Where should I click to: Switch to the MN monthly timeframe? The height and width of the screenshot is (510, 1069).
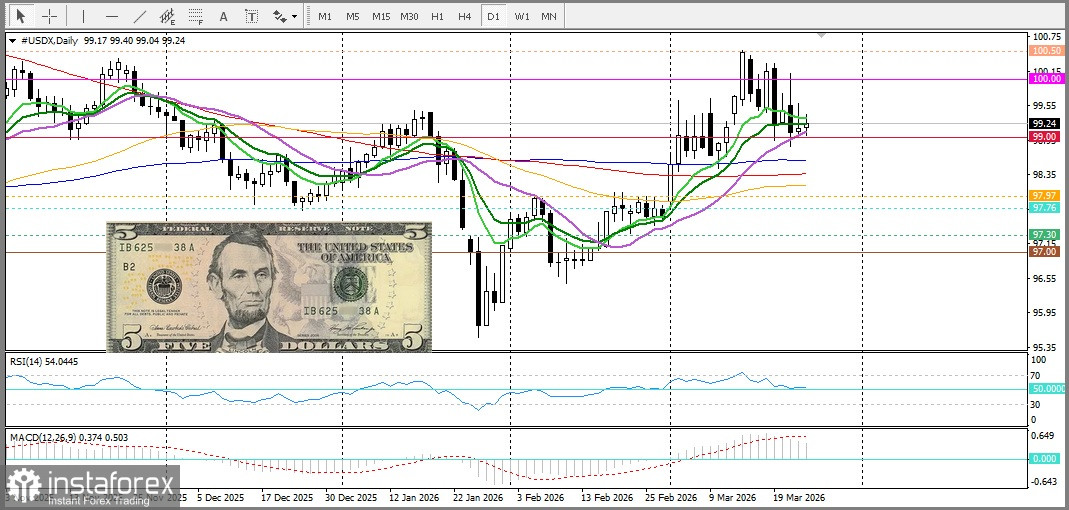(x=549, y=16)
